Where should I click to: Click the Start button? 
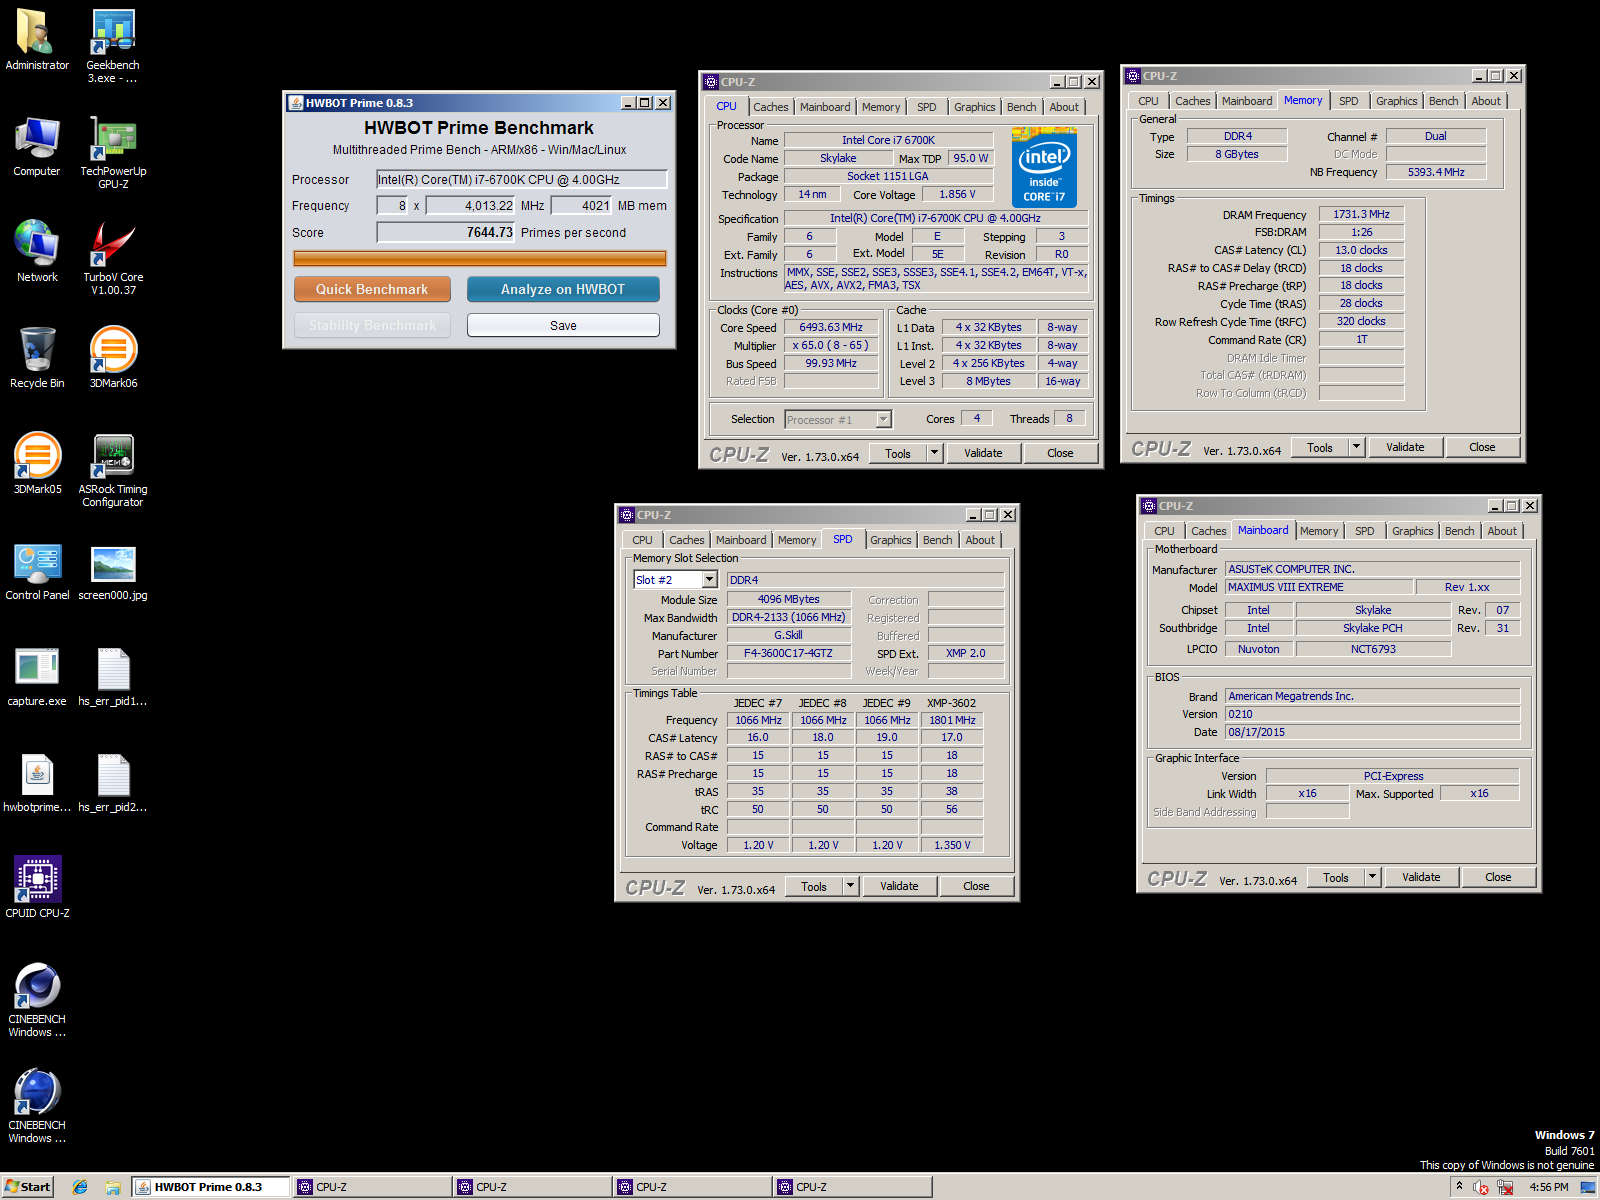tap(28, 1187)
